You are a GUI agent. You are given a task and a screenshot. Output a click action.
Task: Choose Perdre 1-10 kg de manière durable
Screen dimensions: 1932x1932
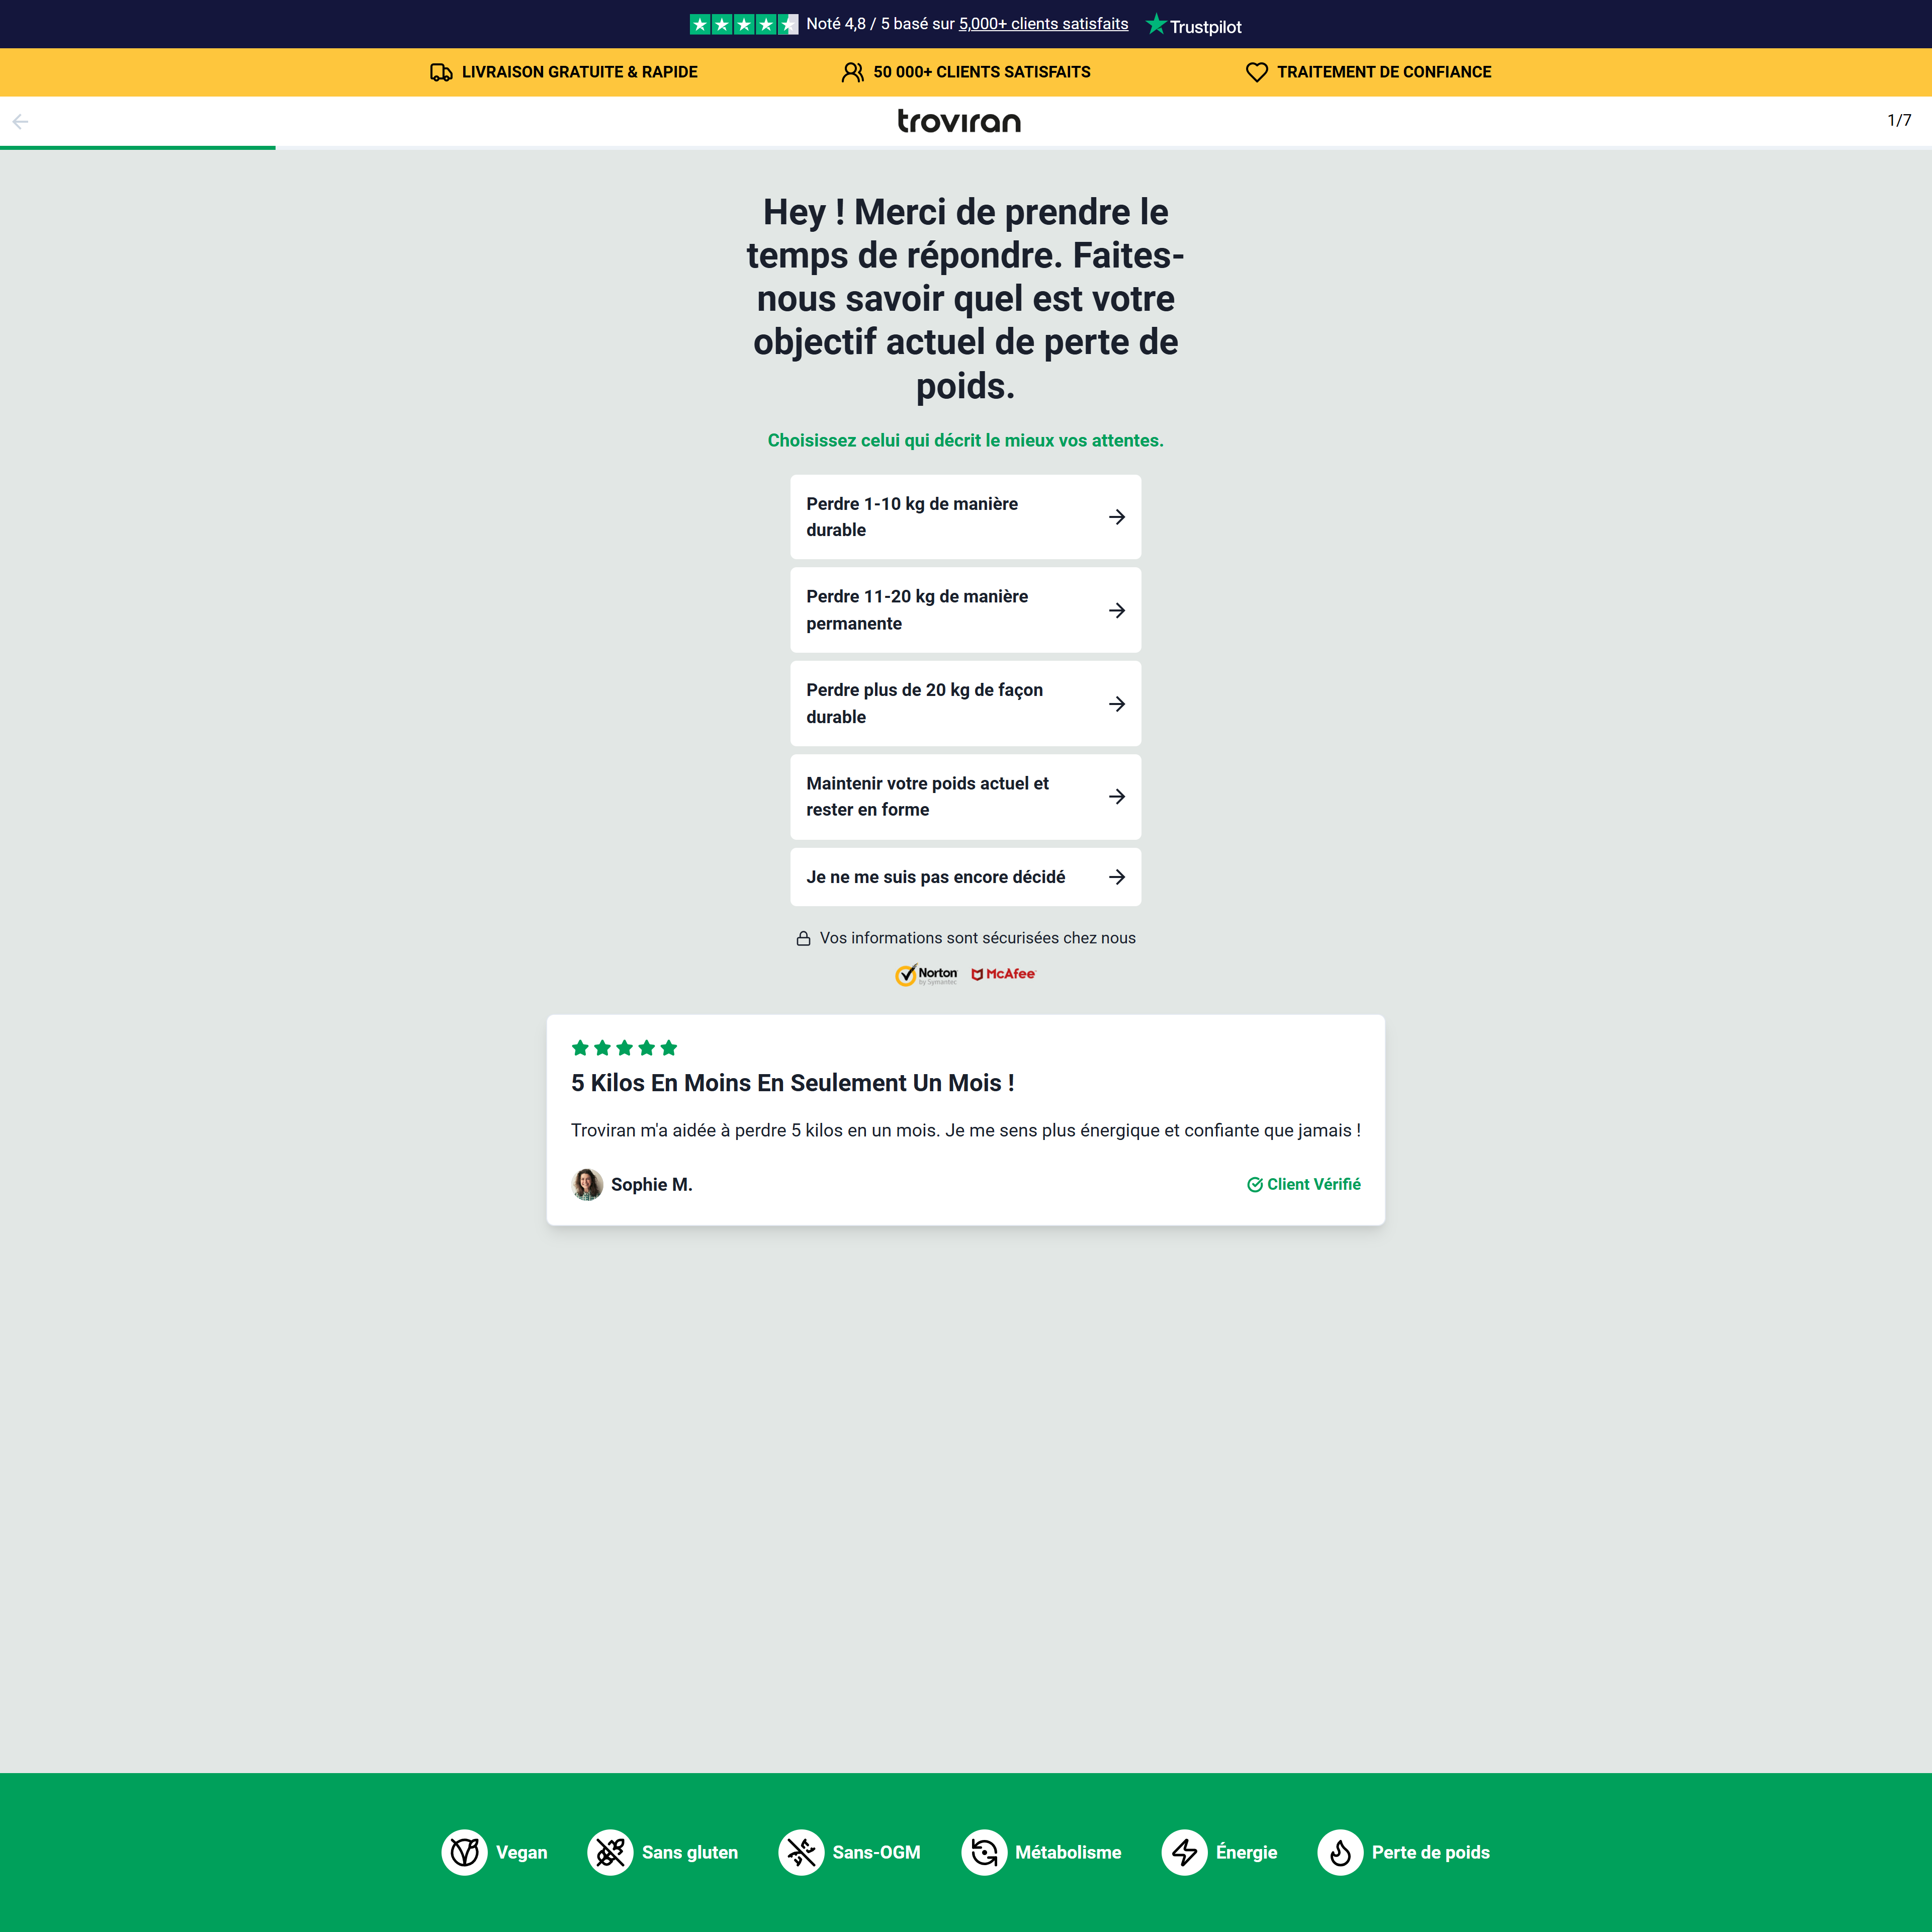[965, 517]
